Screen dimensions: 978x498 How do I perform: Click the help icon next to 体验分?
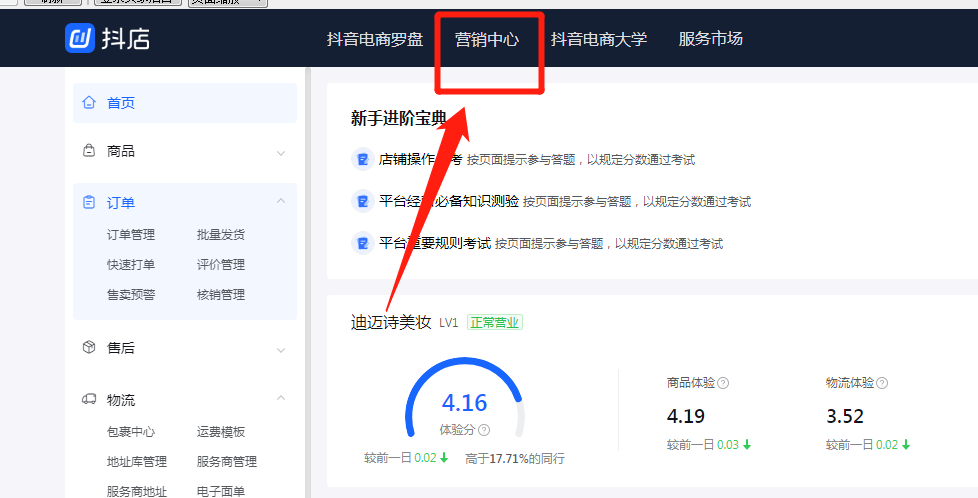[x=484, y=429]
